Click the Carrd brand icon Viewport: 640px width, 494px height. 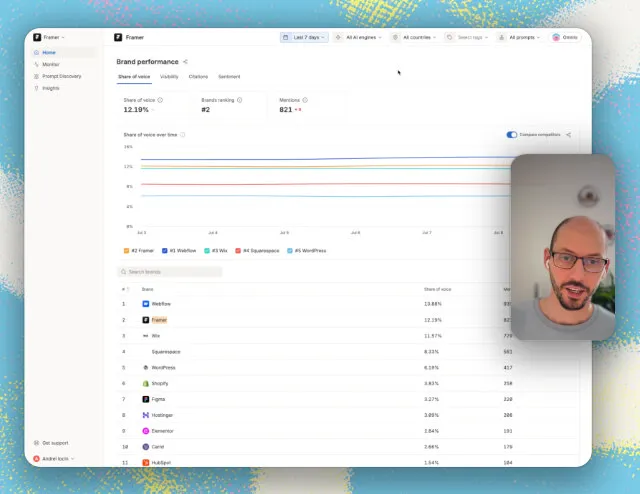click(x=146, y=447)
